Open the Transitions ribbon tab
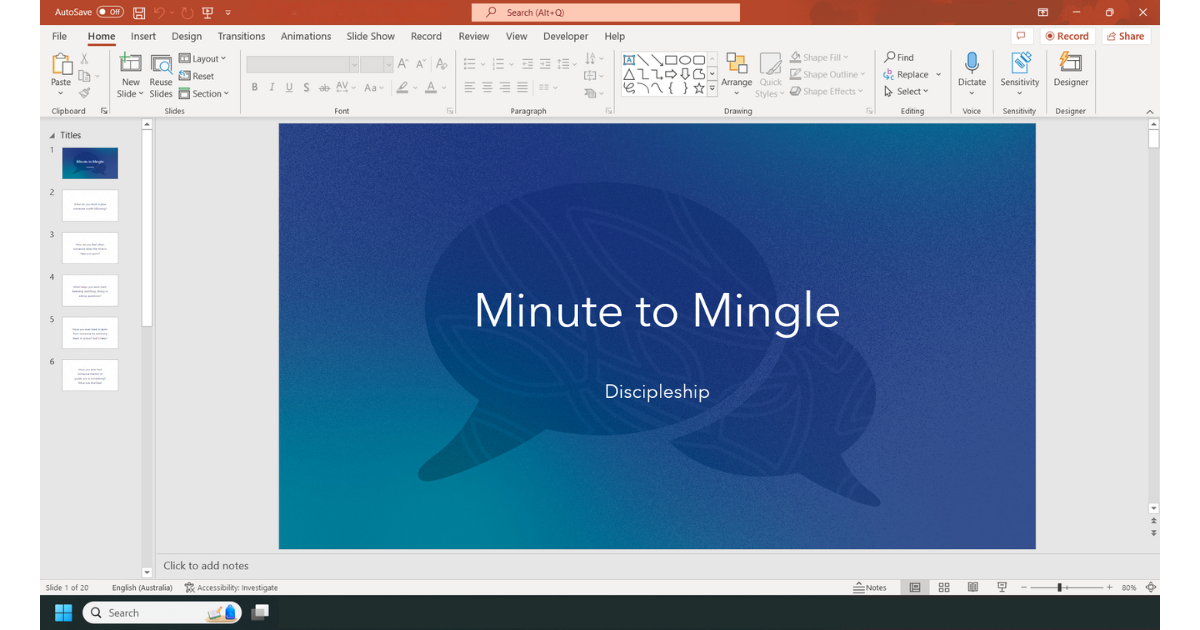The height and width of the screenshot is (630, 1200). click(241, 36)
